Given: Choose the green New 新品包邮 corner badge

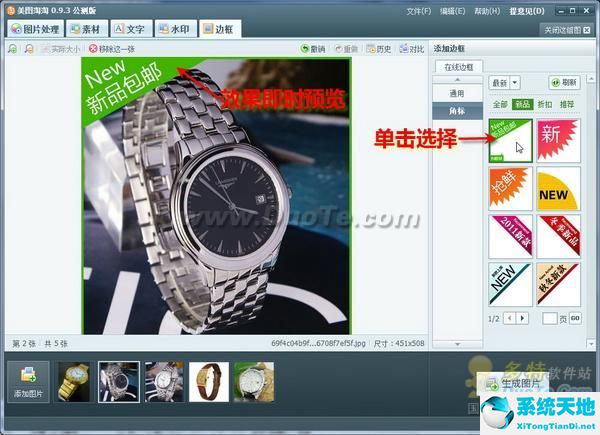Looking at the screenshot, I should [510, 140].
